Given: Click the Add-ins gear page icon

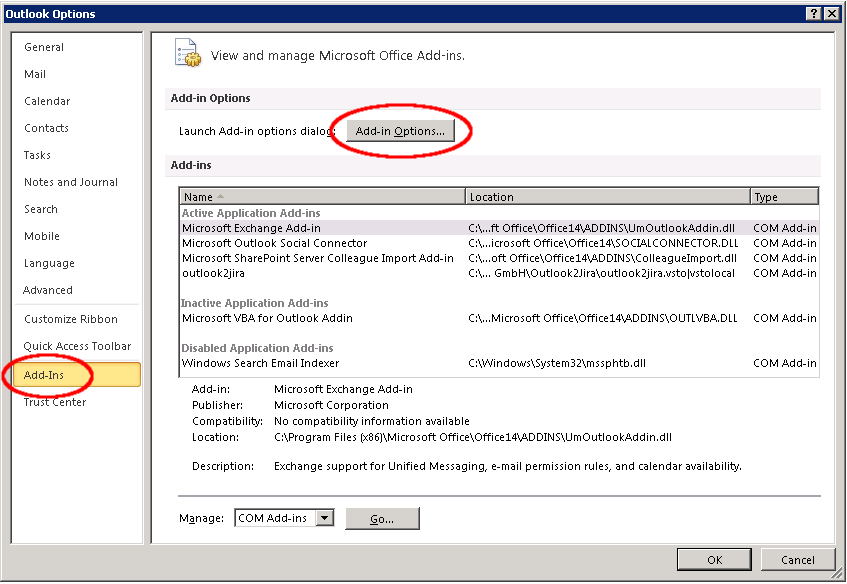Looking at the screenshot, I should click(187, 54).
